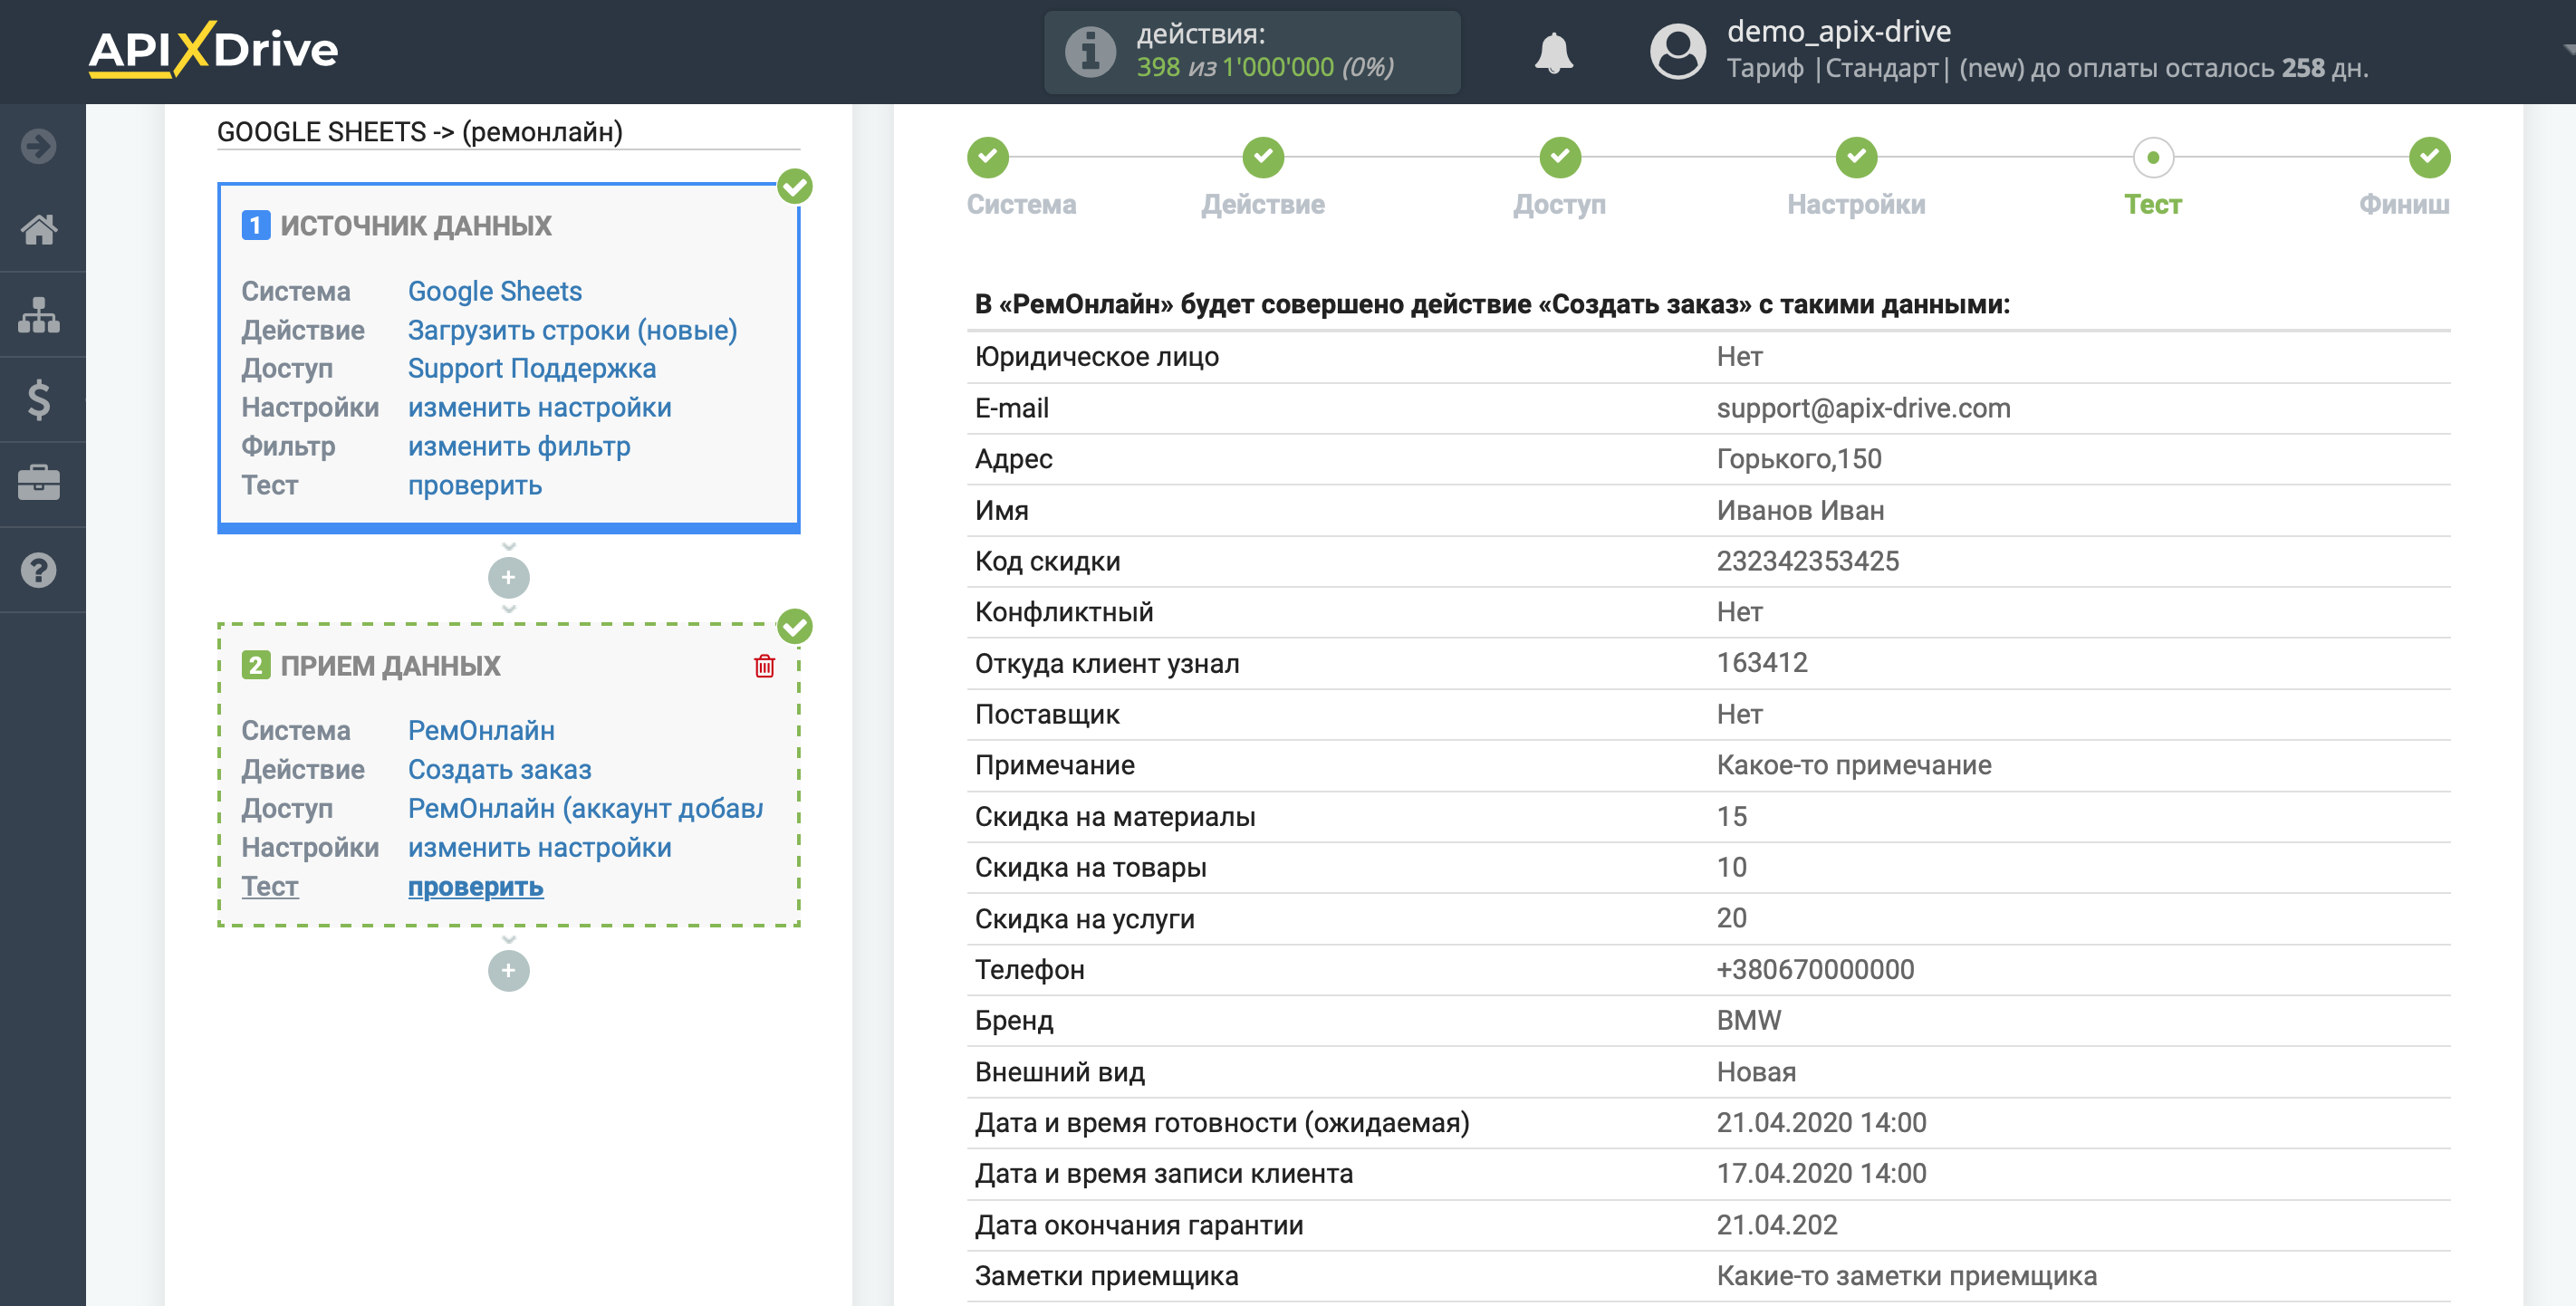Click изменить настройки in data receiver
The image size is (2576, 1306).
pyautogui.click(x=539, y=848)
